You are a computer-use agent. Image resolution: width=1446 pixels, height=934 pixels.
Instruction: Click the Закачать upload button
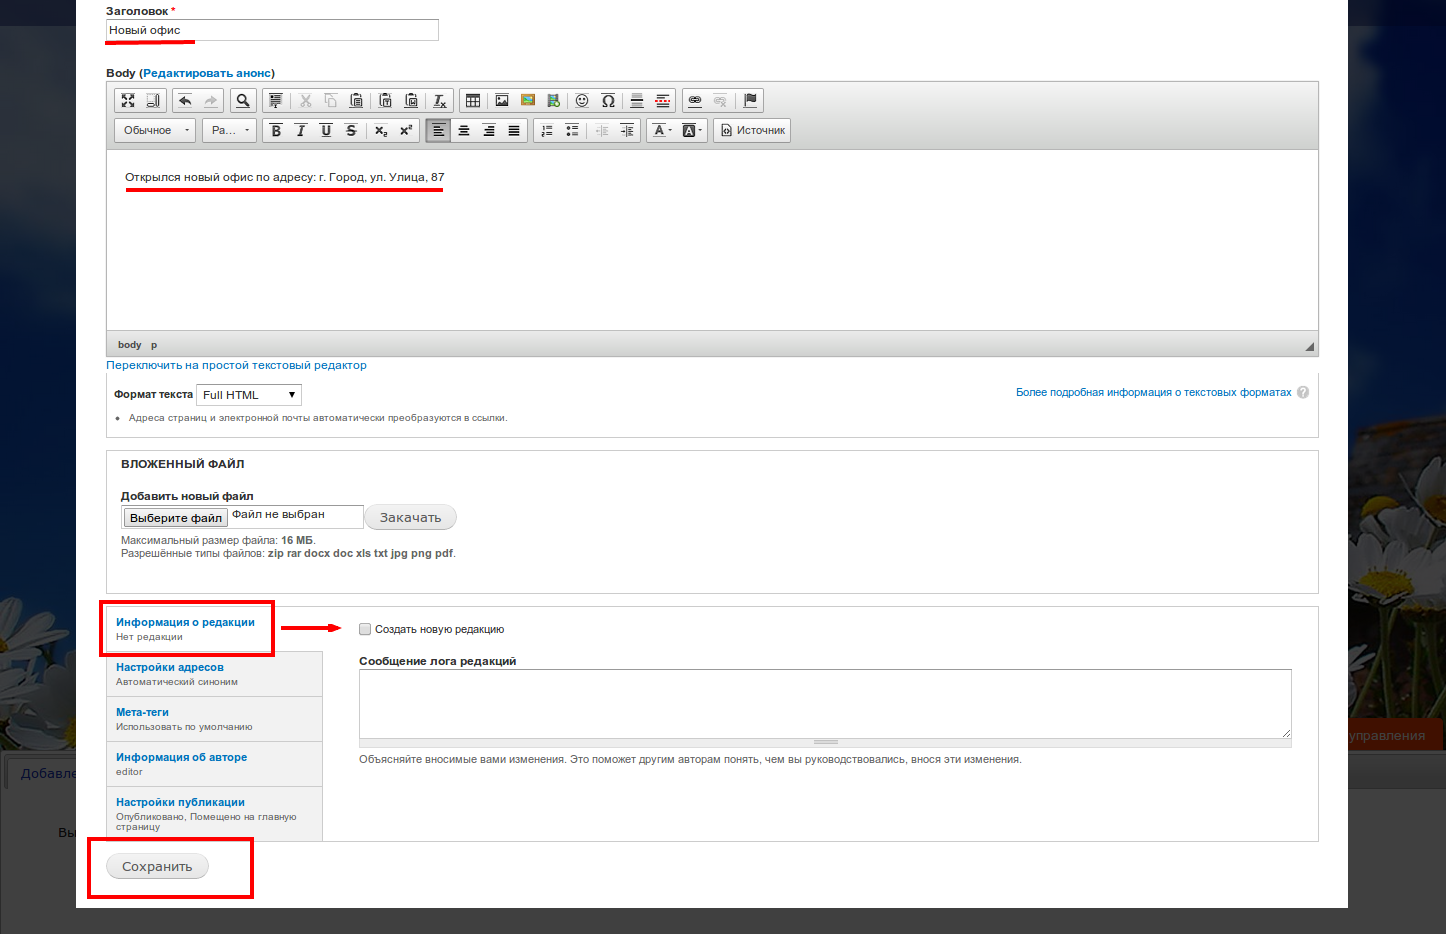point(410,517)
